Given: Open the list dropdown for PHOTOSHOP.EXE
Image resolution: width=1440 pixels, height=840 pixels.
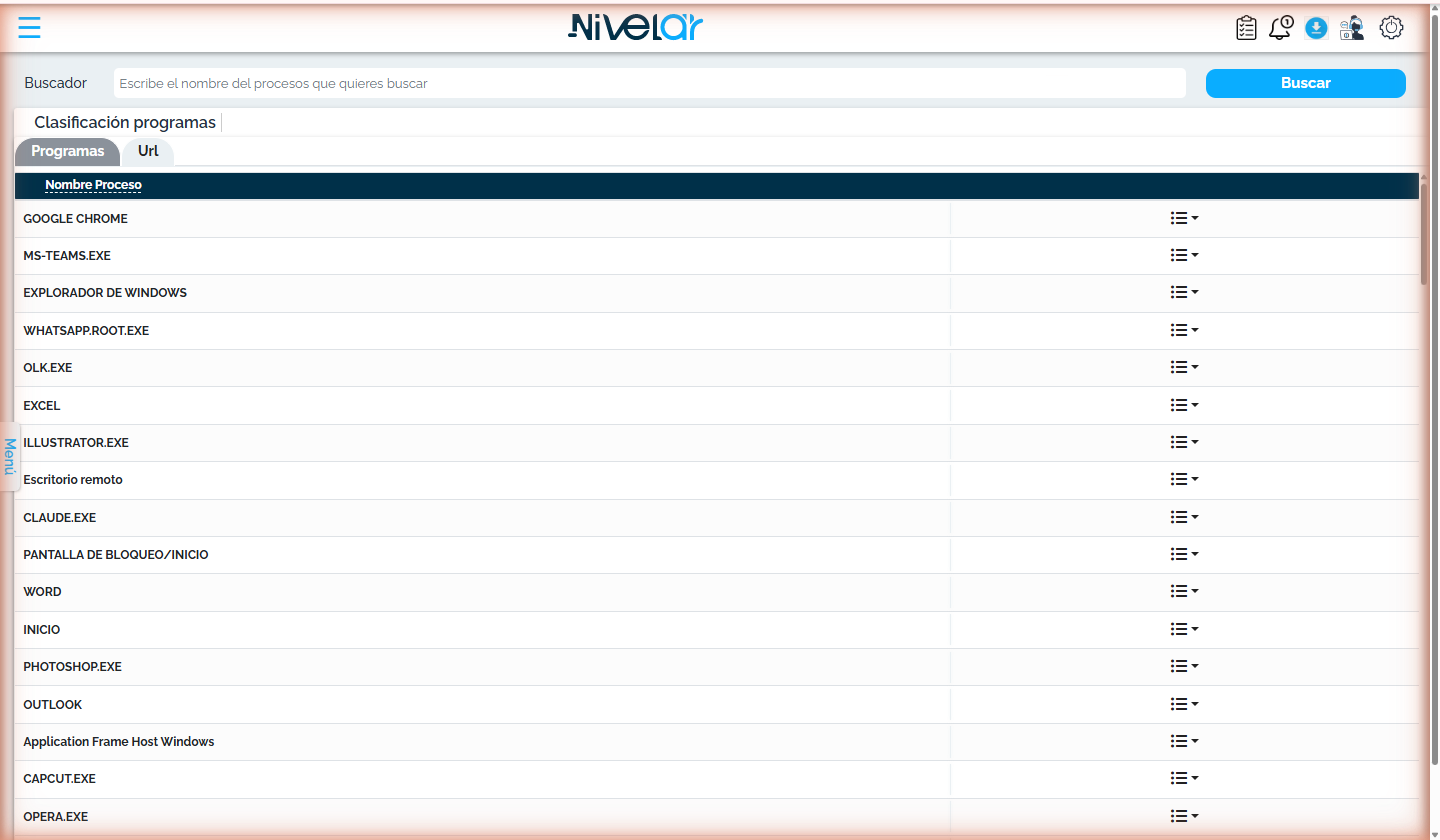Looking at the screenshot, I should click(1184, 666).
